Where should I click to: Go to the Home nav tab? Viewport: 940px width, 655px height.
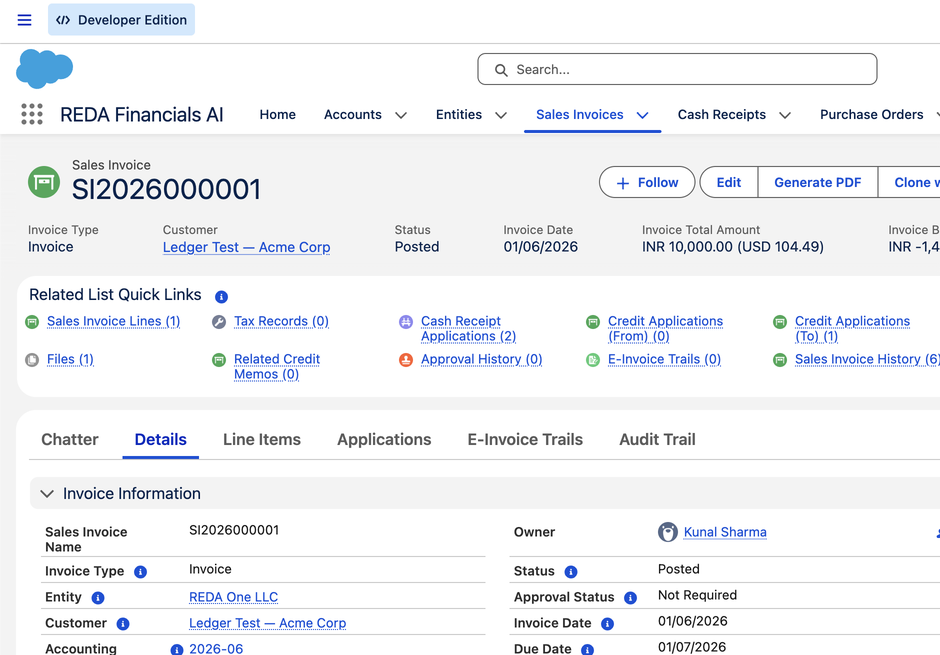(x=278, y=114)
